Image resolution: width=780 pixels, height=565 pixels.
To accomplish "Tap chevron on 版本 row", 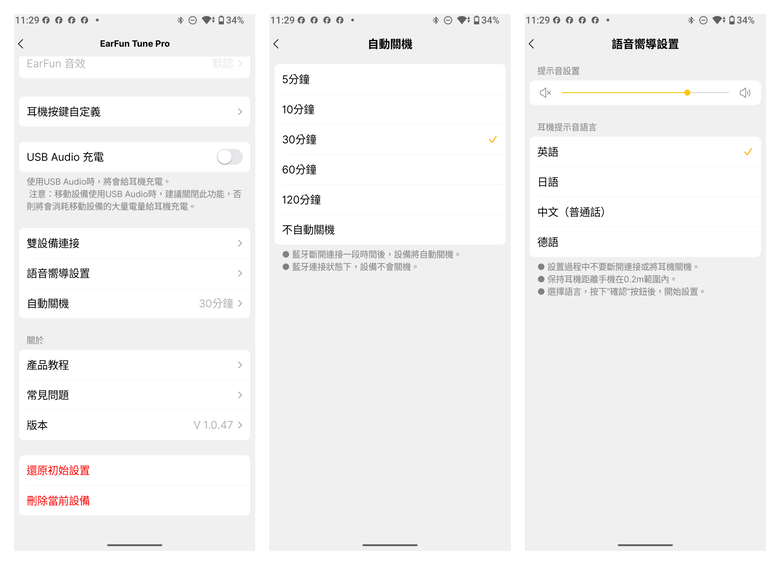I will click(240, 425).
